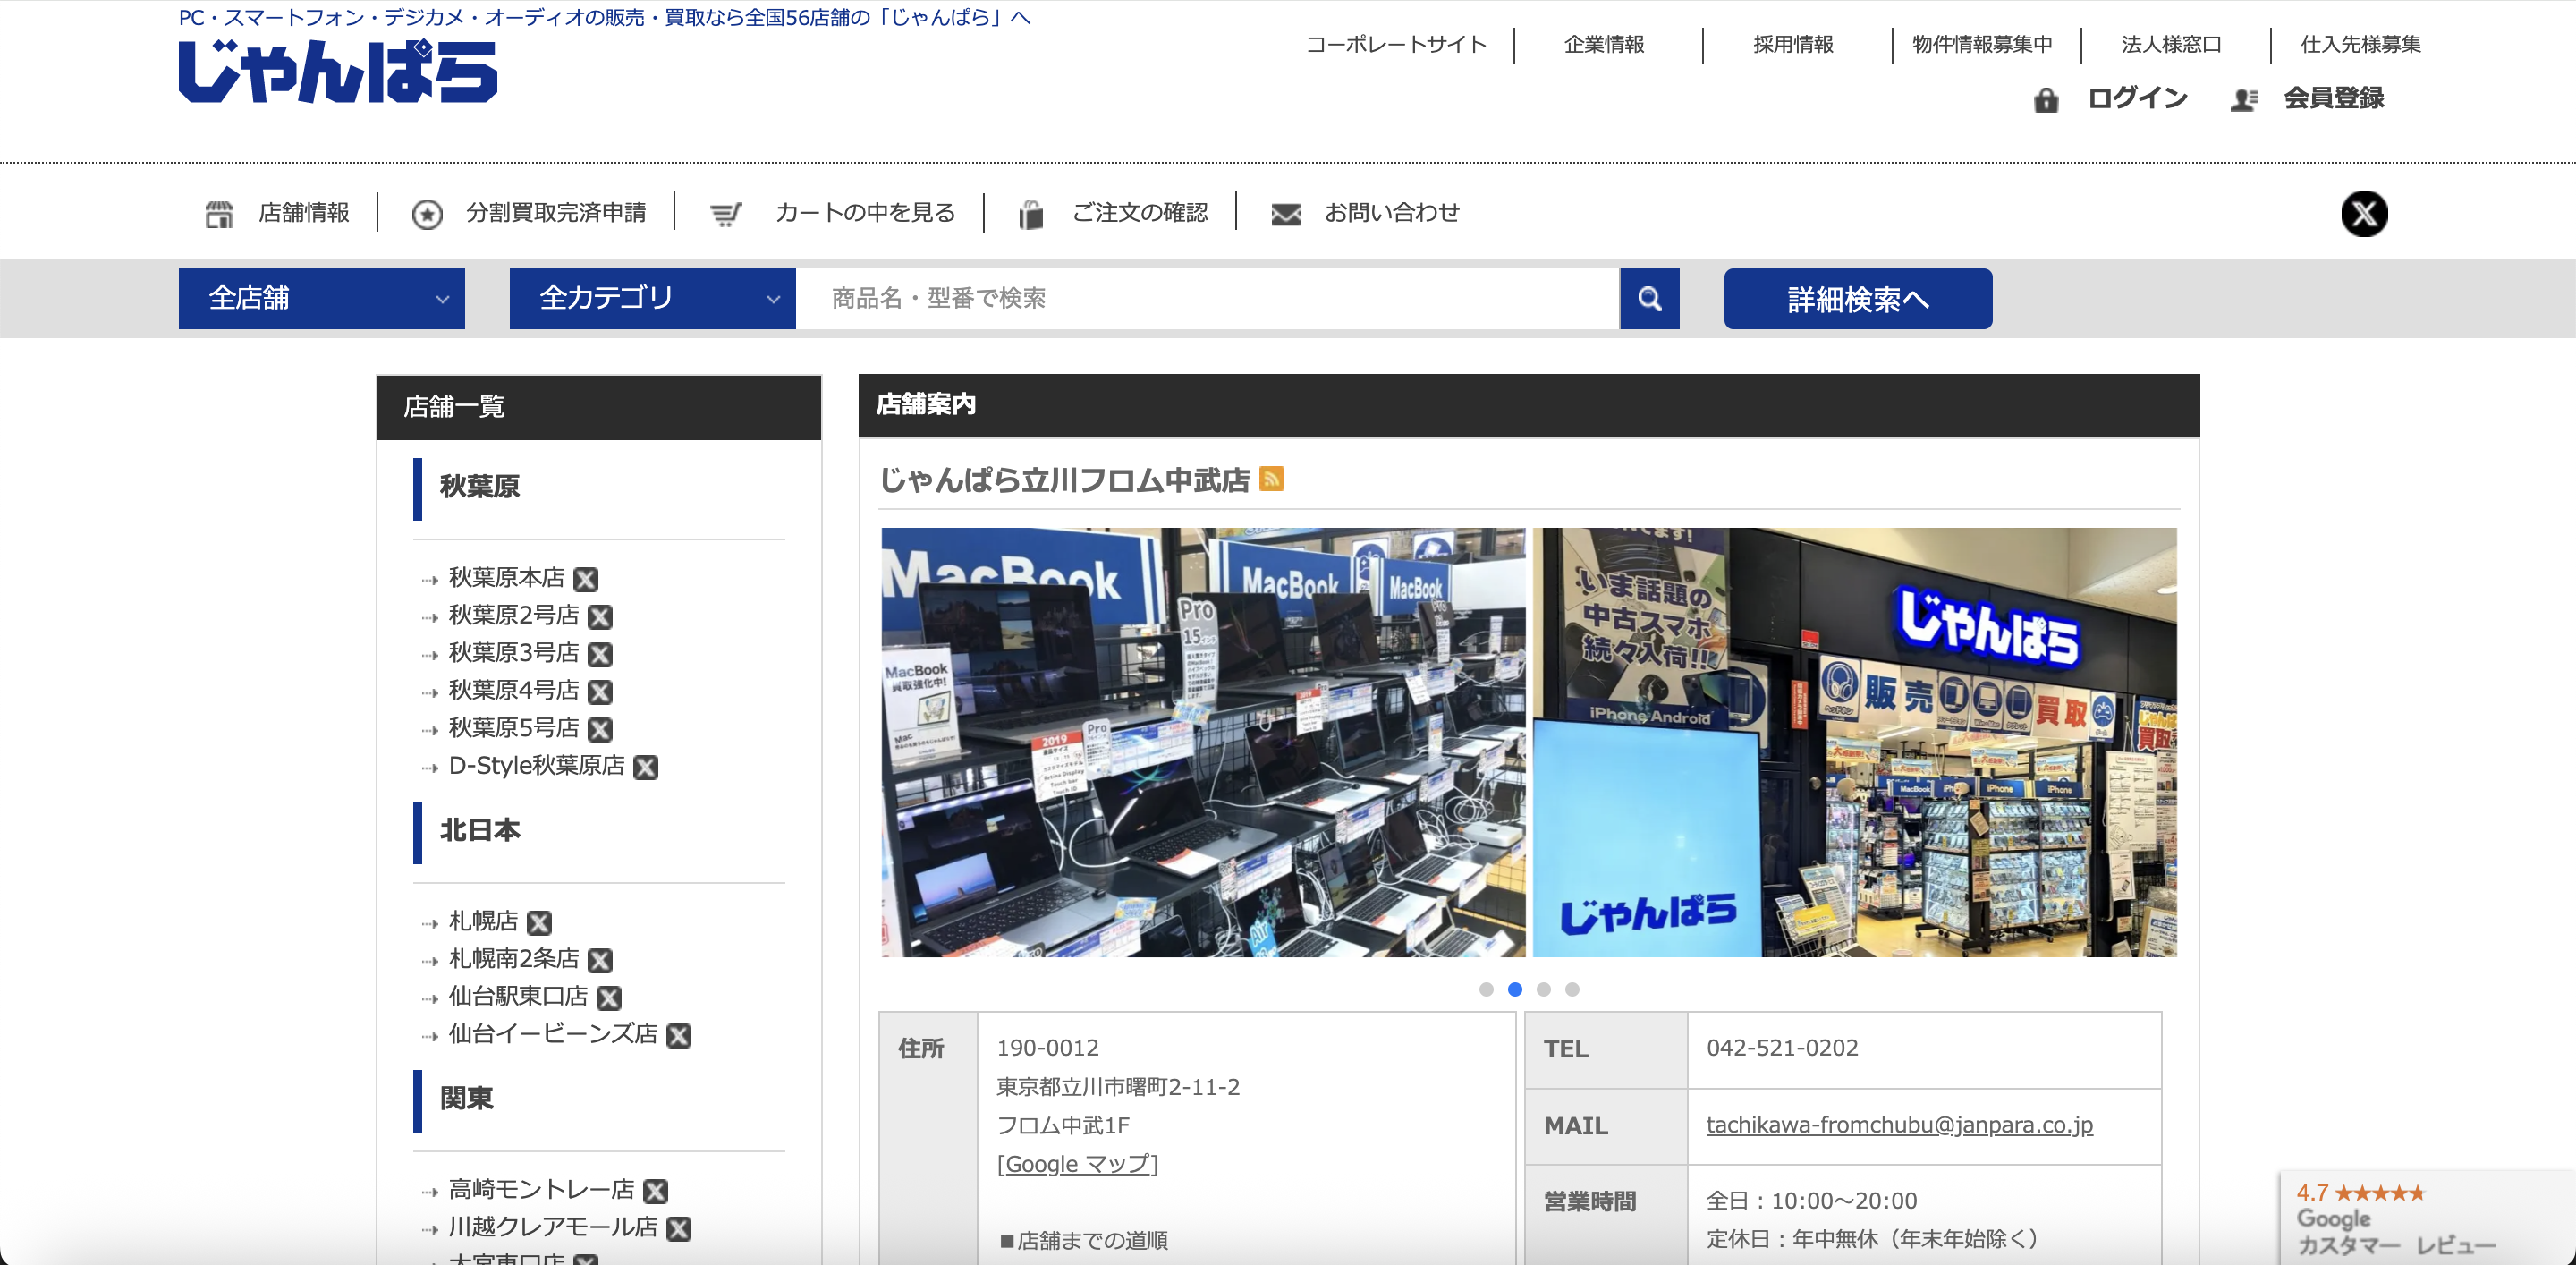Click the star icon beside 分割買取完済申請
2576x1265 pixels.
[x=427, y=213]
